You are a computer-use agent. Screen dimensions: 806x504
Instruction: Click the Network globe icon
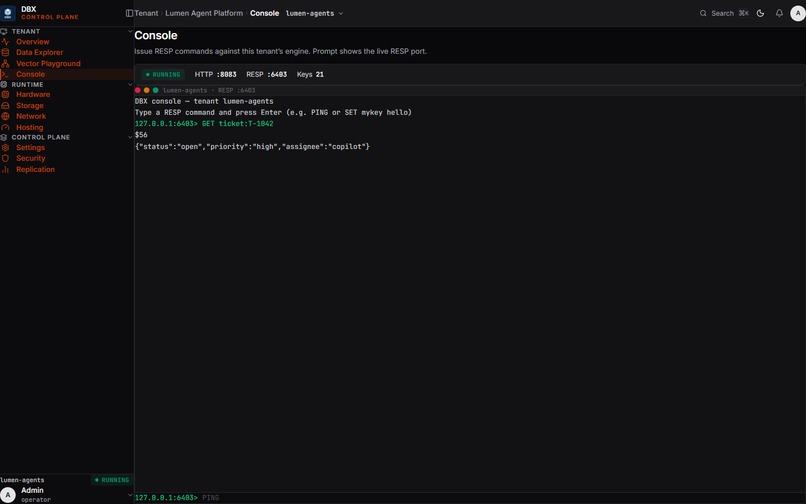(5, 116)
